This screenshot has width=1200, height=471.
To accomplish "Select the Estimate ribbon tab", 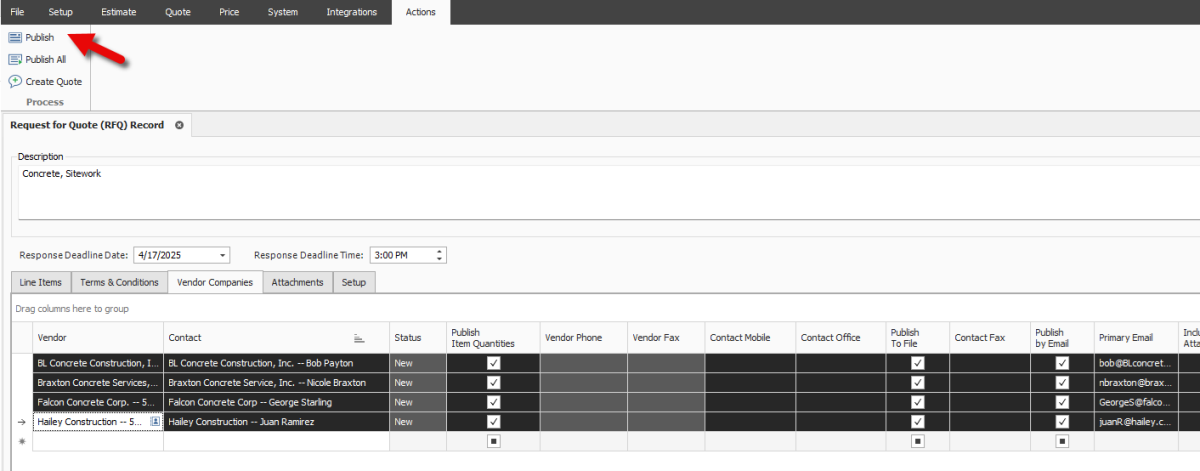I will coord(119,12).
